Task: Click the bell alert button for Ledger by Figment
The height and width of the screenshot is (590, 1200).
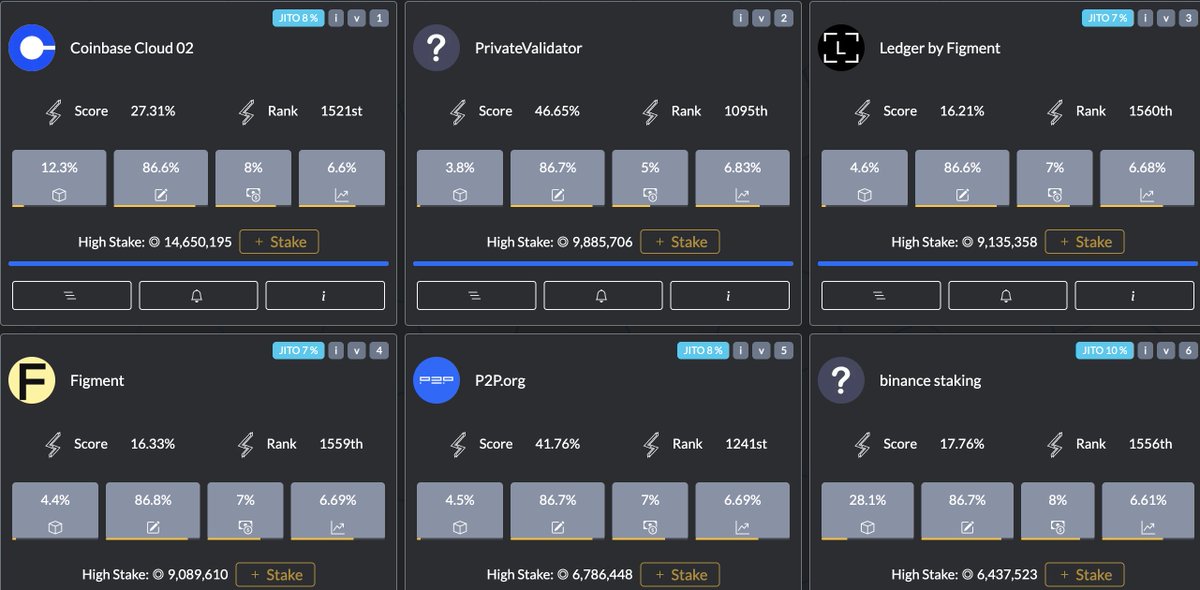Action: click(x=1007, y=295)
